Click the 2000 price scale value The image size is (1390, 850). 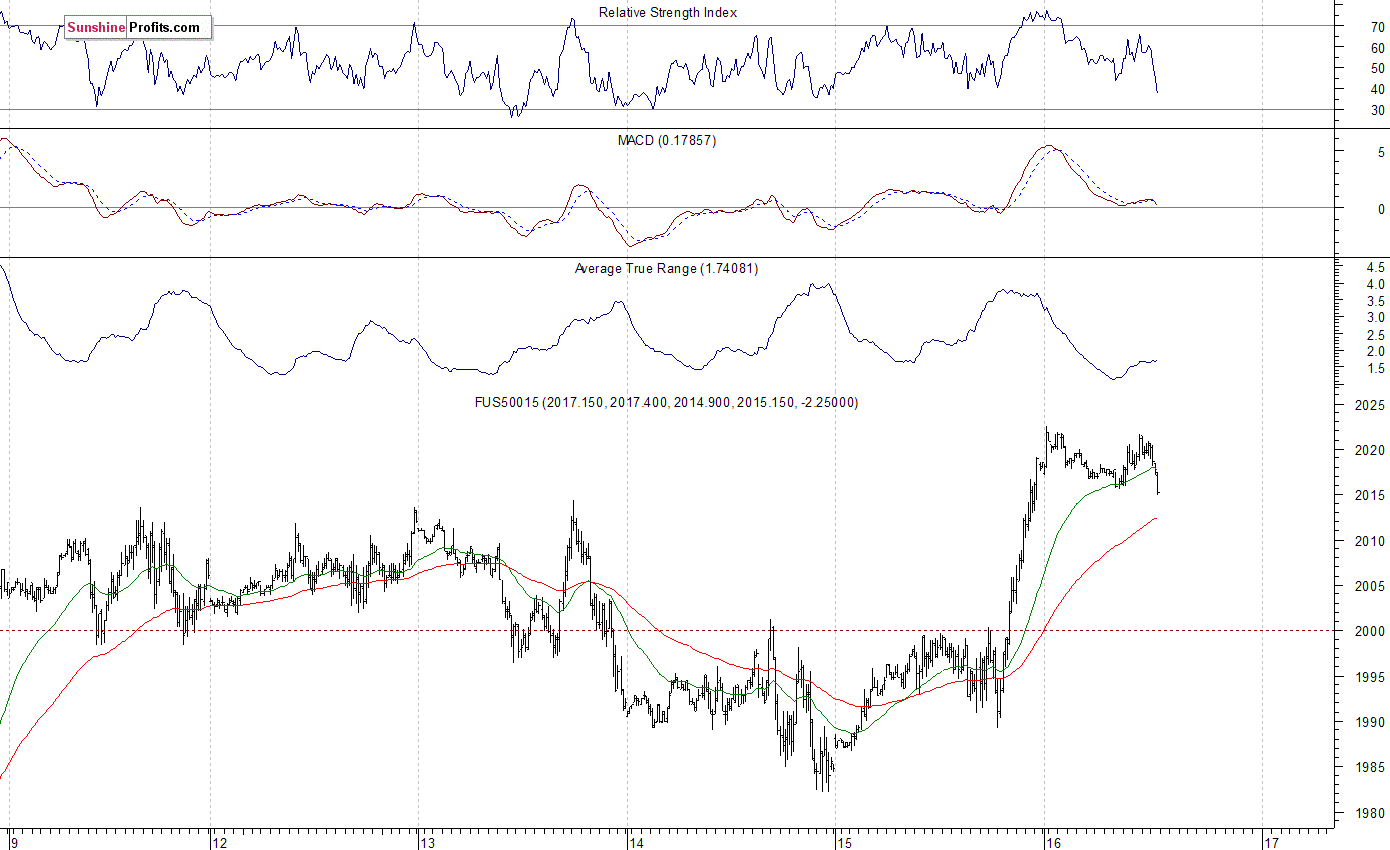point(1370,632)
